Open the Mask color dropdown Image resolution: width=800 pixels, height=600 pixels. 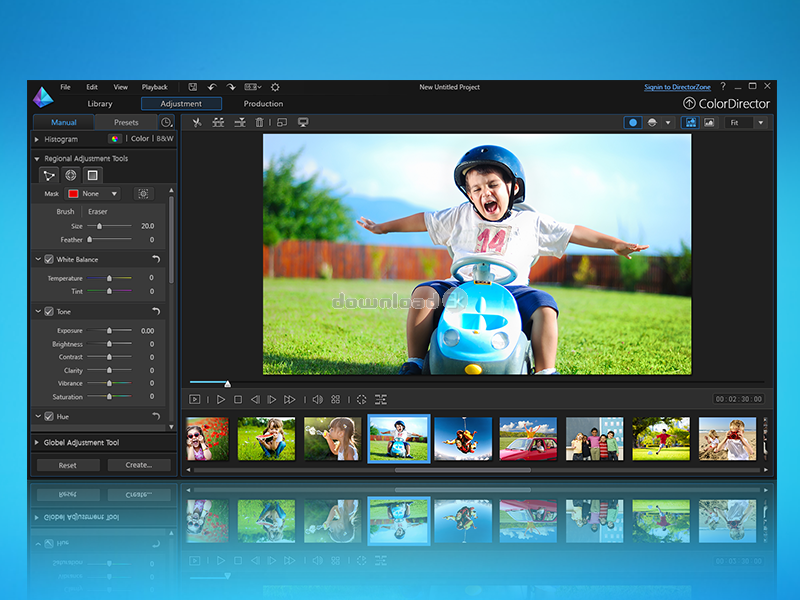[94, 194]
